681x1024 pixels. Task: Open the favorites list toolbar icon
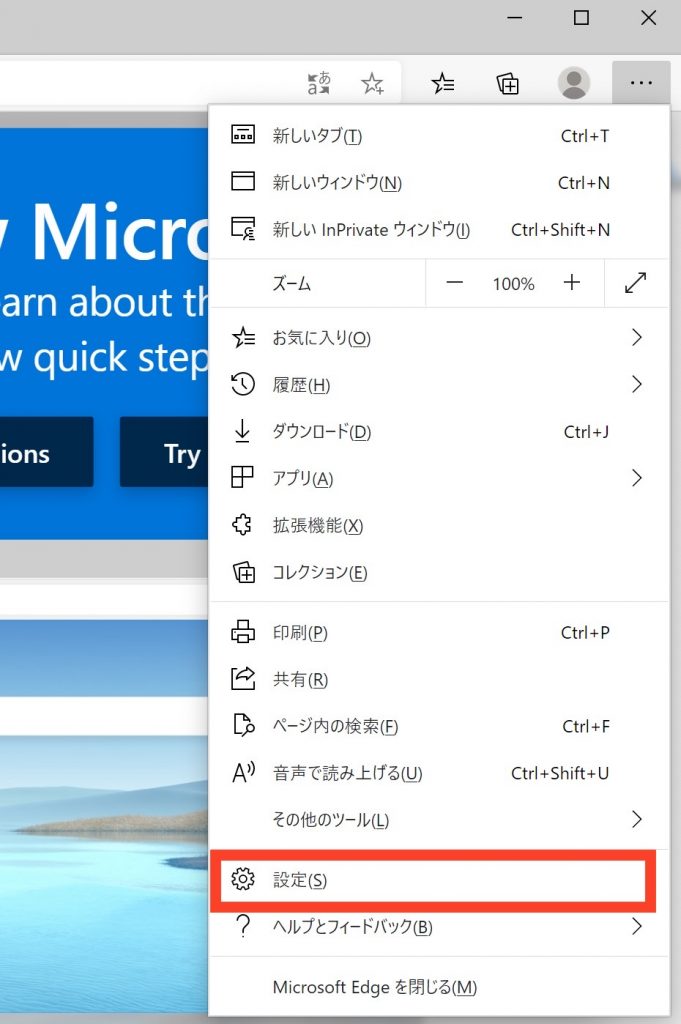443,84
